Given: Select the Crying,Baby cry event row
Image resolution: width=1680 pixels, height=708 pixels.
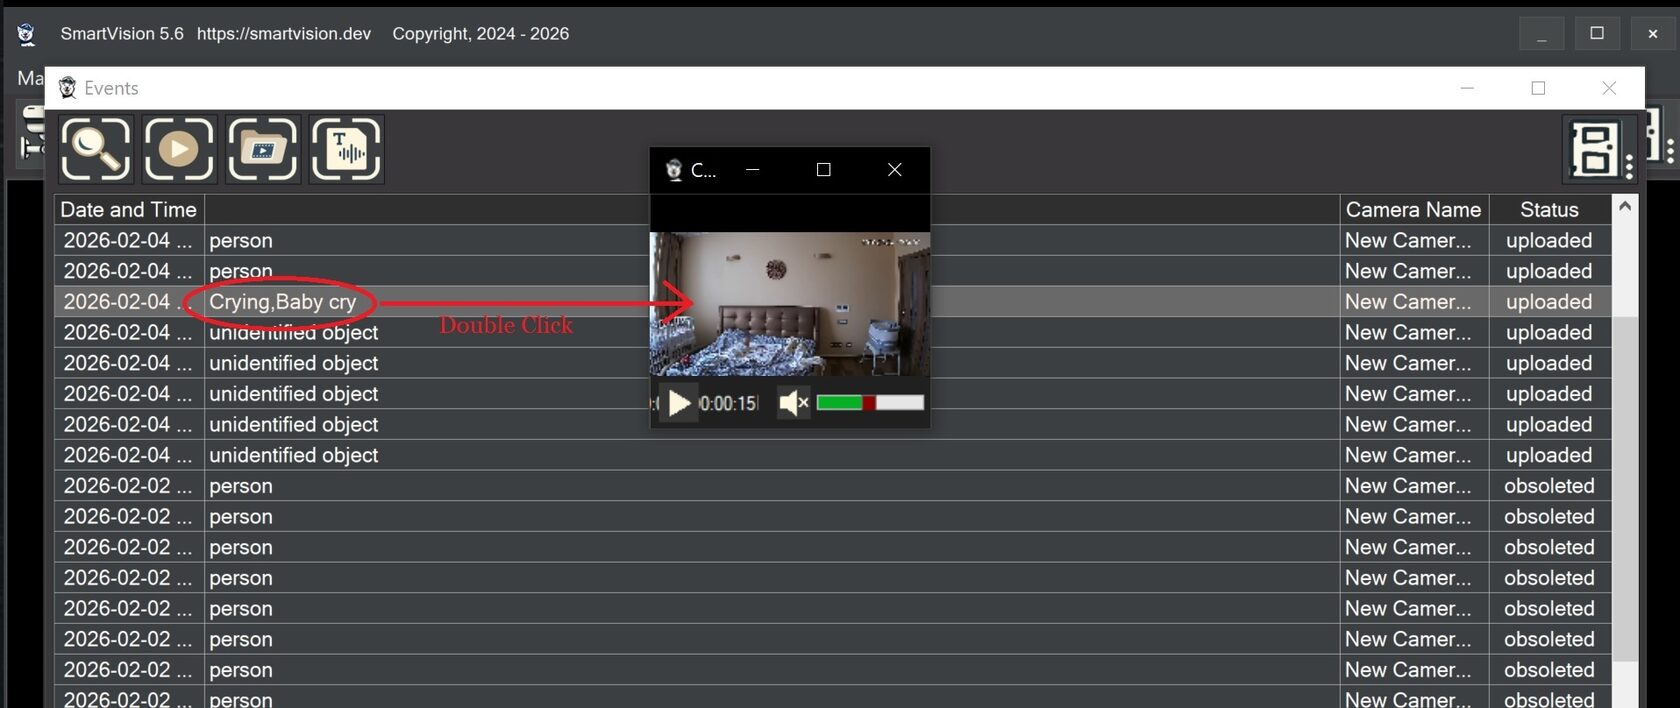Looking at the screenshot, I should point(832,302).
